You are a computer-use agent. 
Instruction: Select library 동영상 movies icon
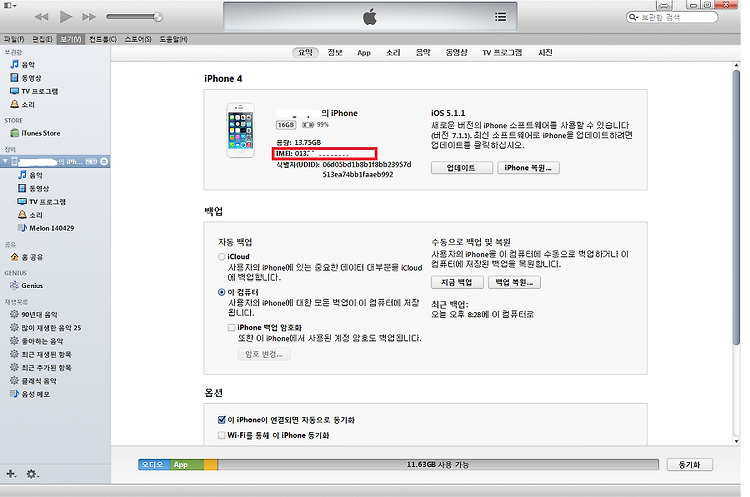pos(14,77)
